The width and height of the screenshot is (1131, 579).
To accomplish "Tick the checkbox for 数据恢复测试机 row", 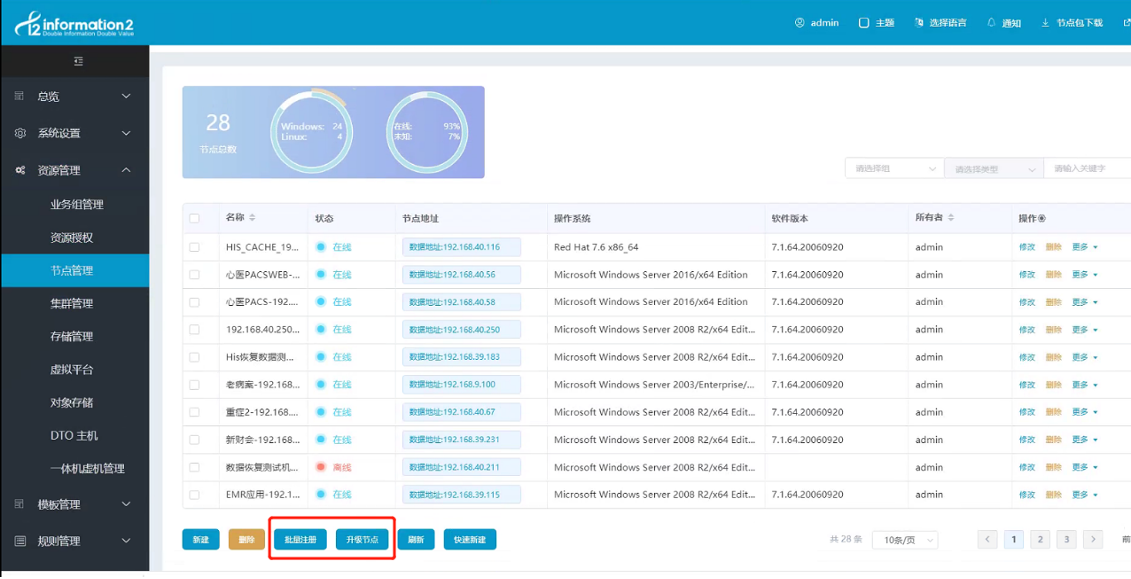I will pyautogui.click(x=194, y=467).
